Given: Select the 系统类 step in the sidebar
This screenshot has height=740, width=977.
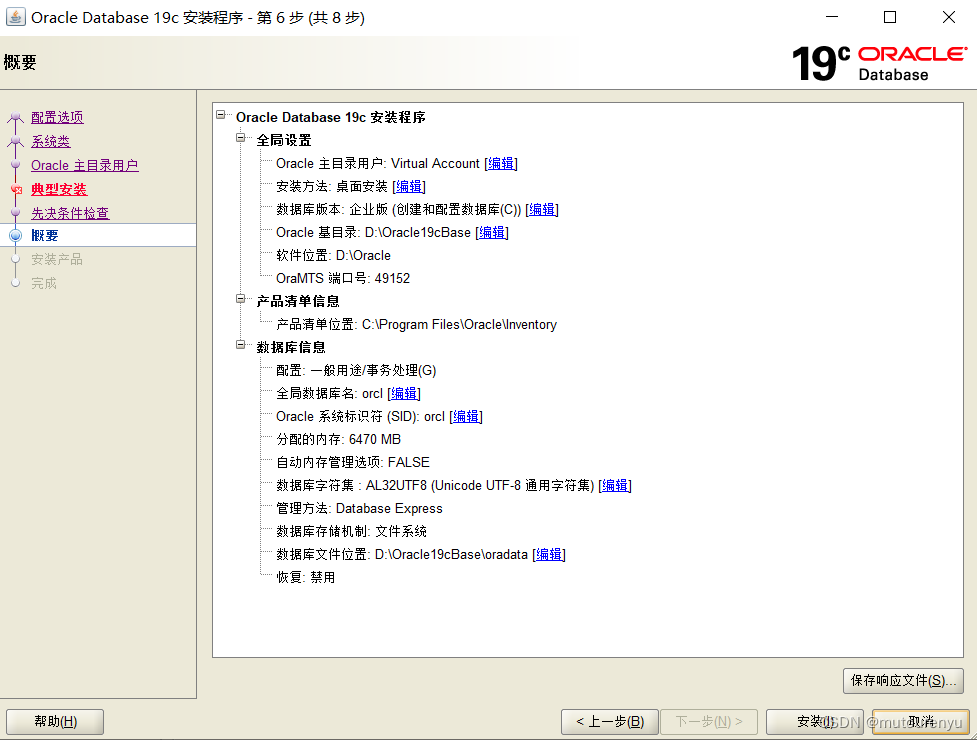Looking at the screenshot, I should (x=49, y=141).
